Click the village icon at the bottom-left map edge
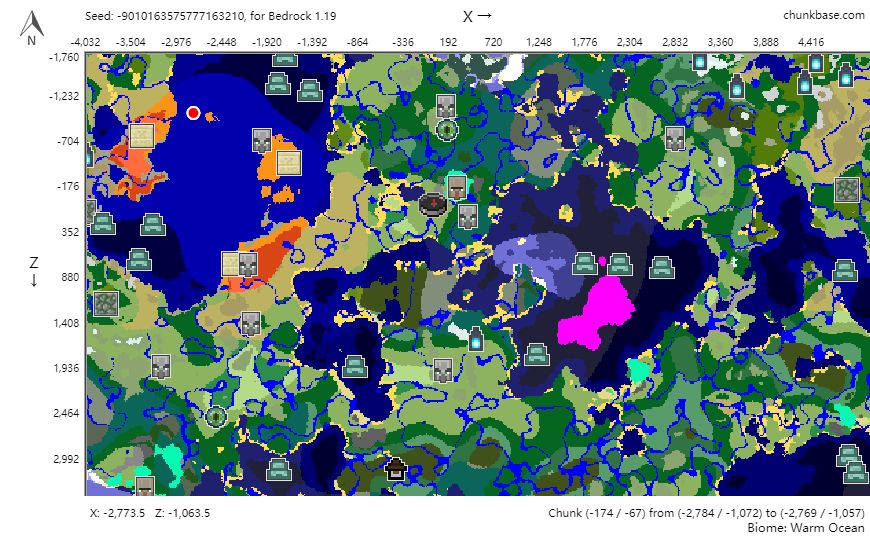This screenshot has width=870, height=540. 145,486
